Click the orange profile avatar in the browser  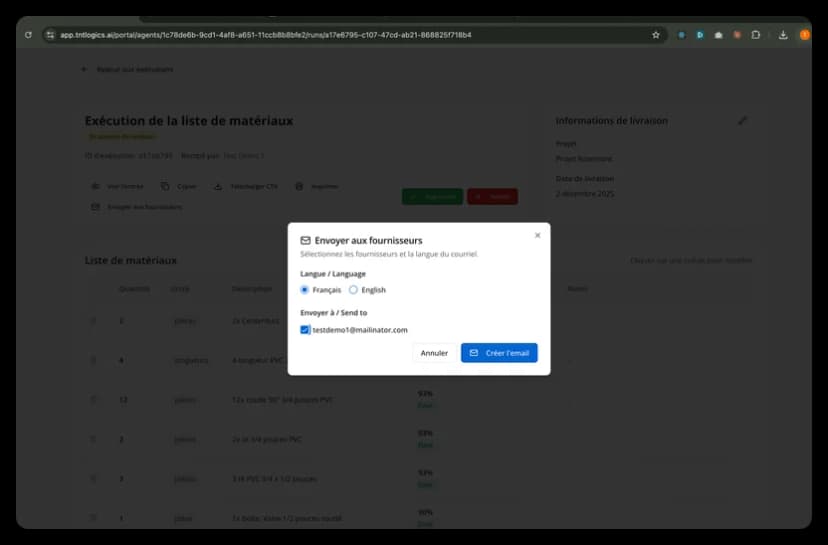pos(804,35)
